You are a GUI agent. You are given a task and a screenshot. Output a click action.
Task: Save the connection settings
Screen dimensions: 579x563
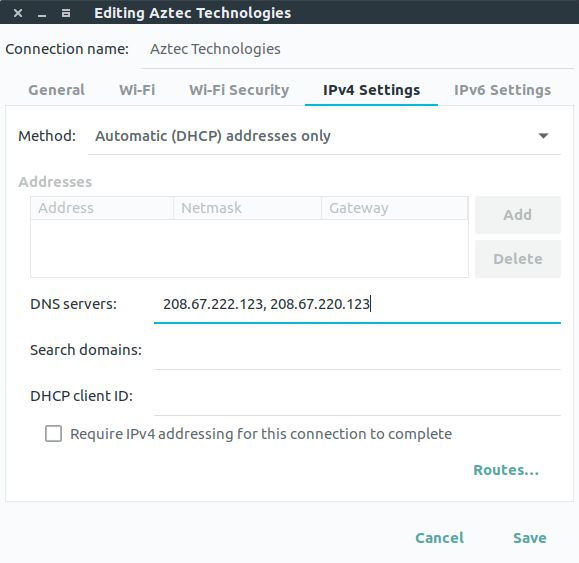pyautogui.click(x=530, y=538)
